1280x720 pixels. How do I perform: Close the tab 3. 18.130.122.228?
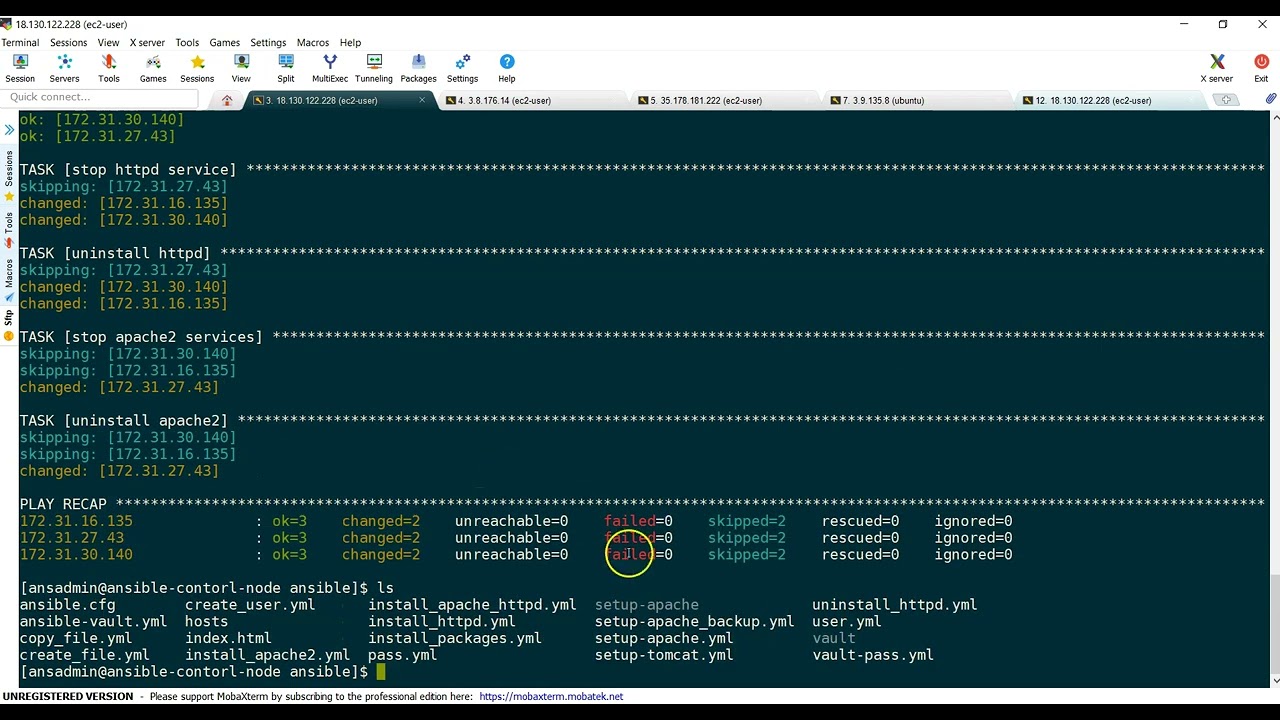tap(422, 100)
